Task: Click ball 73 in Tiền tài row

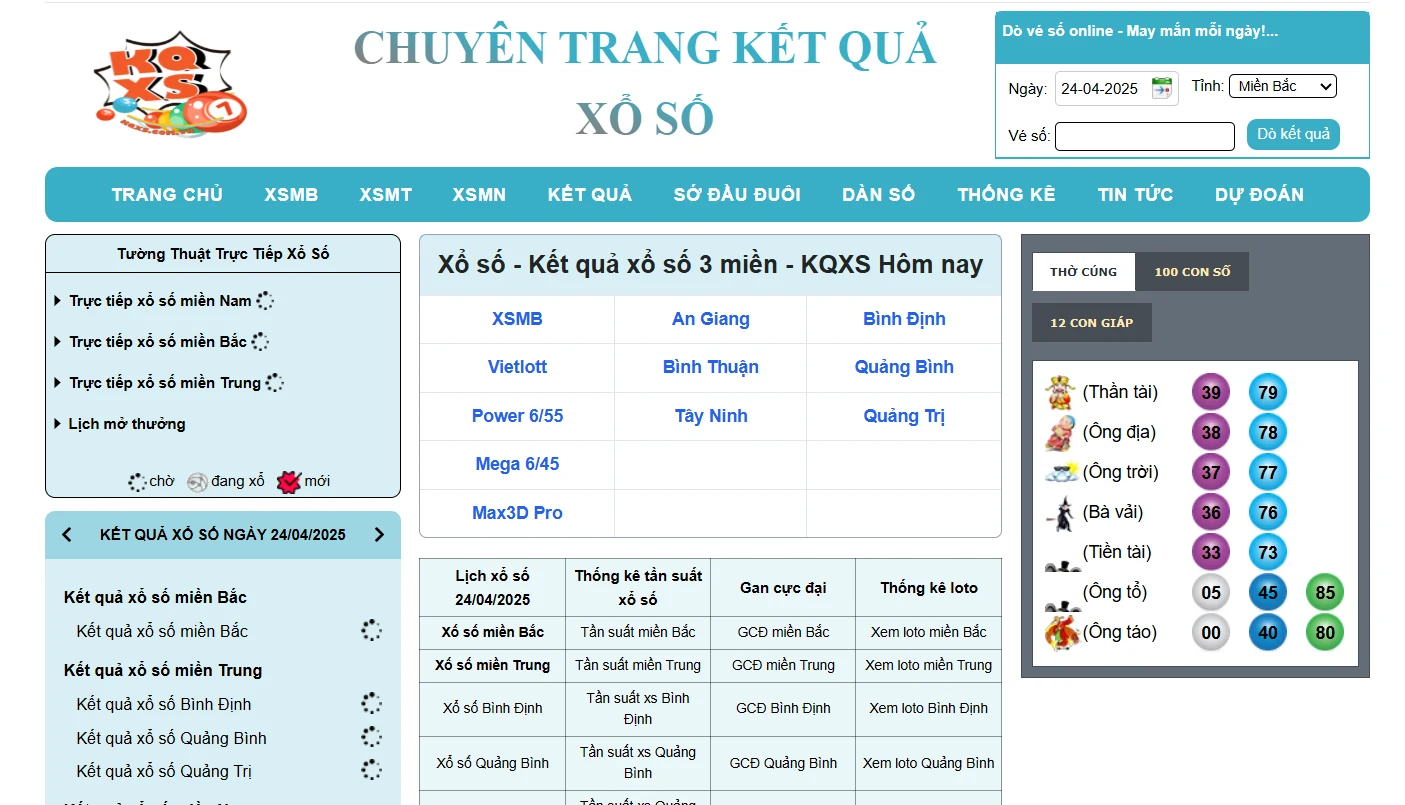Action: point(1268,552)
